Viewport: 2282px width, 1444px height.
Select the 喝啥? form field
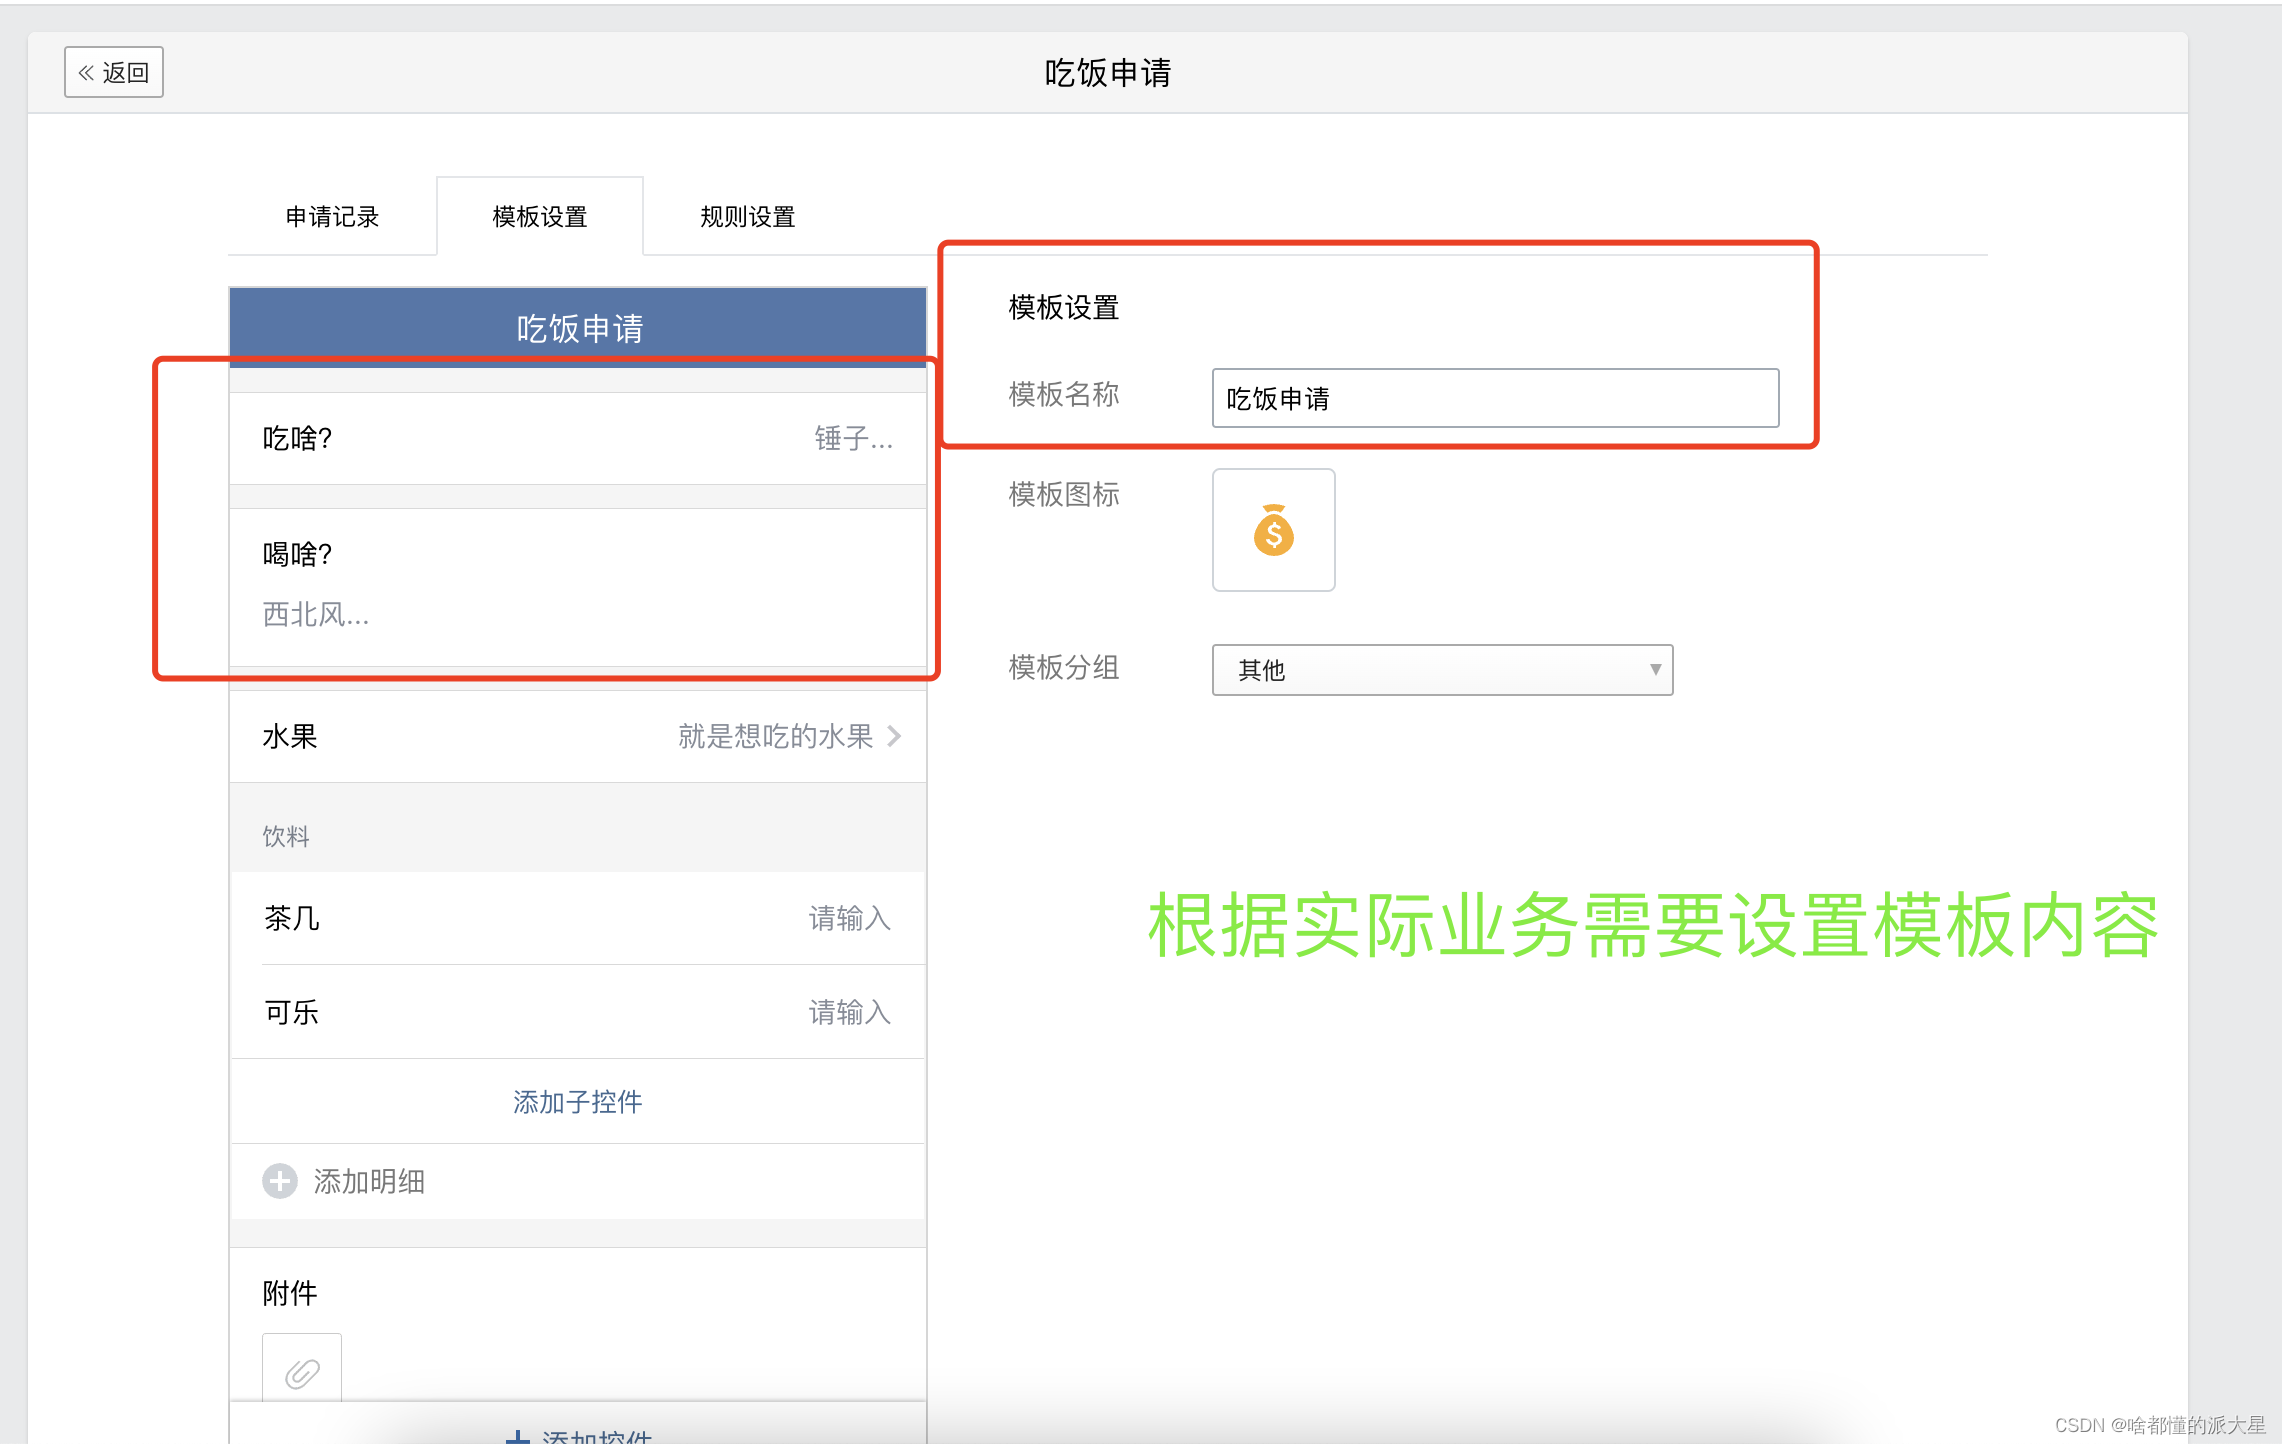[578, 587]
